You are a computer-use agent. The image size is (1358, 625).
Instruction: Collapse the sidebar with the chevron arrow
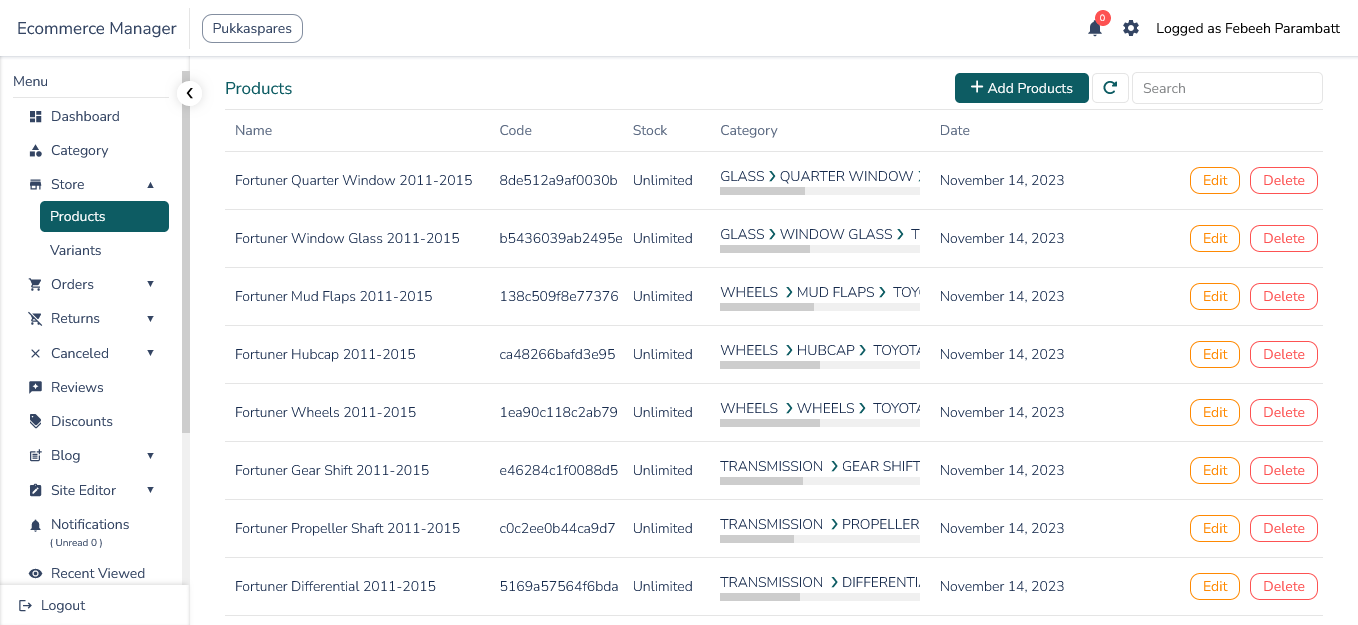tap(189, 93)
